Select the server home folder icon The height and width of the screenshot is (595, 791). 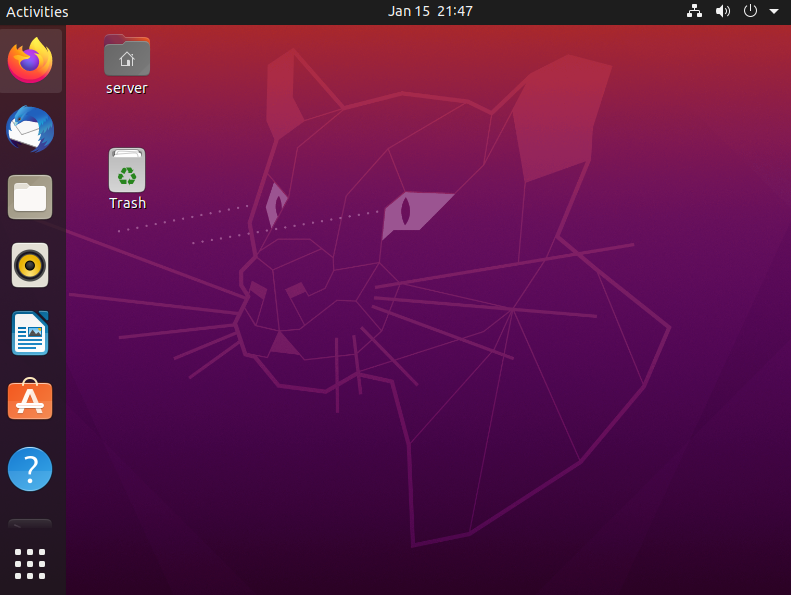point(127,56)
